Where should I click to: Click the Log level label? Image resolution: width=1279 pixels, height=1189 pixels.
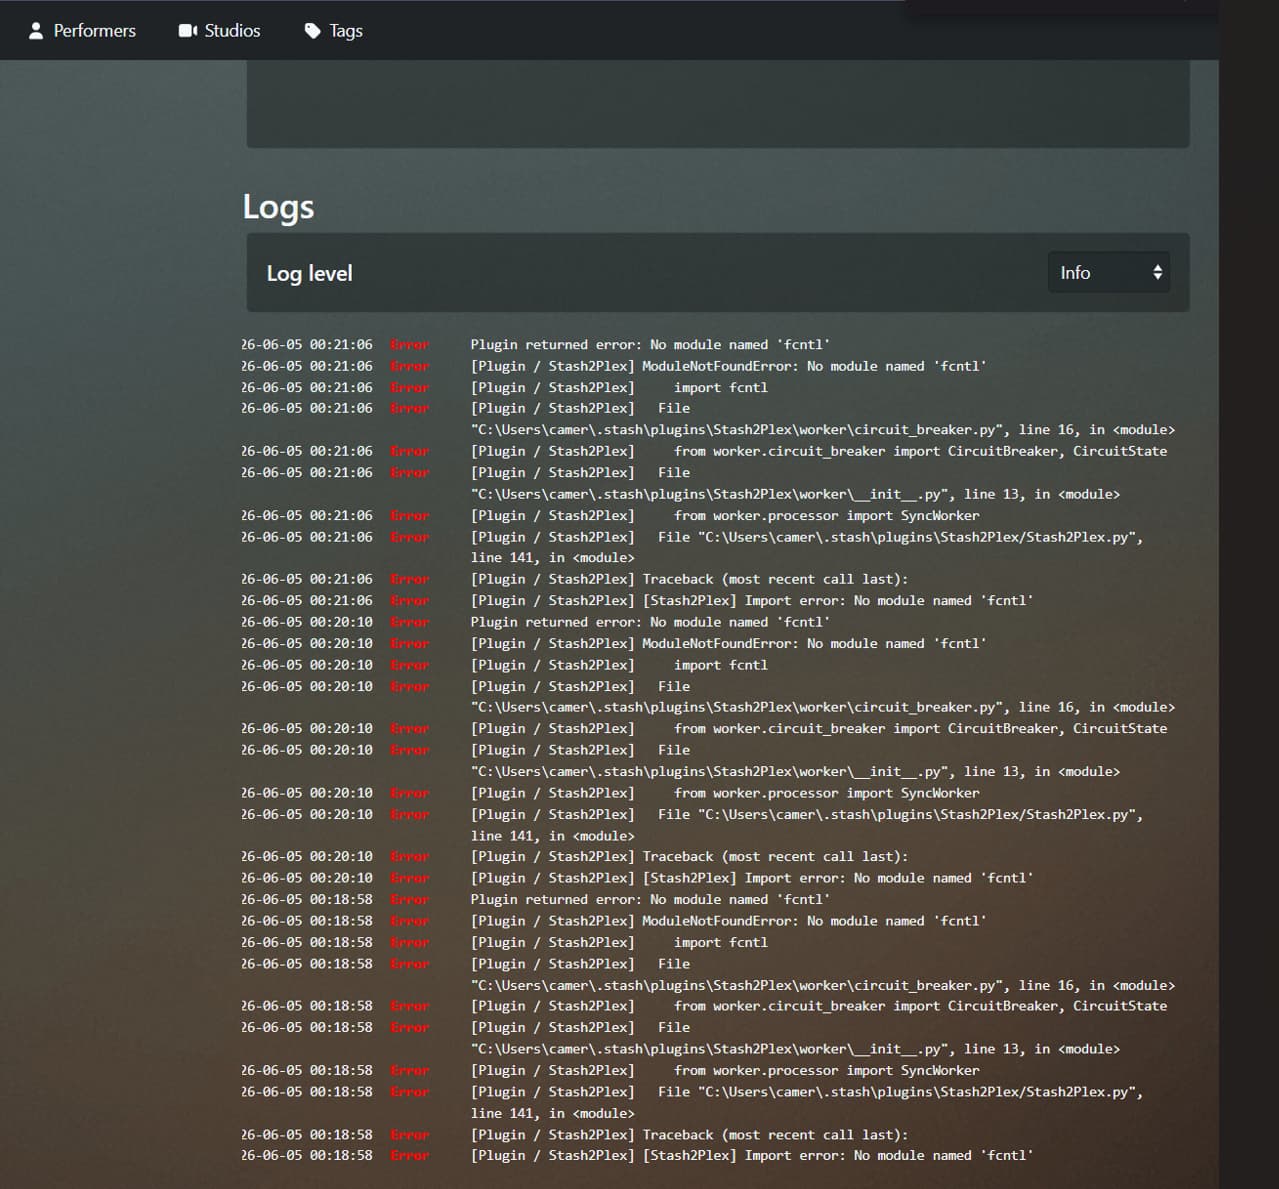(309, 273)
